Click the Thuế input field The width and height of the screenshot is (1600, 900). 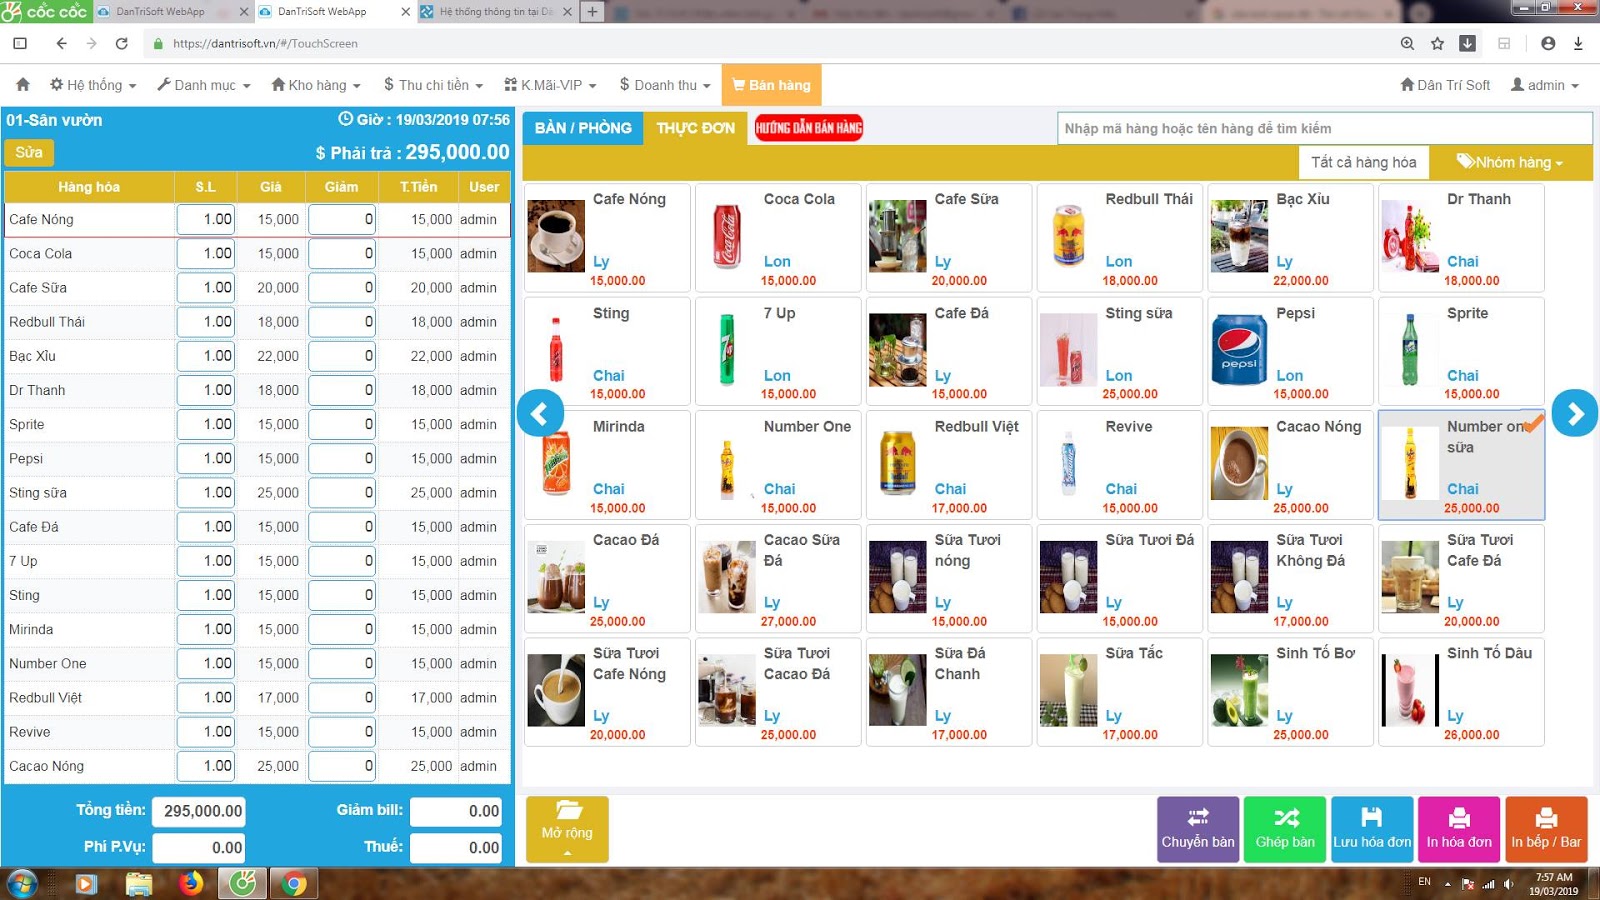tap(456, 847)
